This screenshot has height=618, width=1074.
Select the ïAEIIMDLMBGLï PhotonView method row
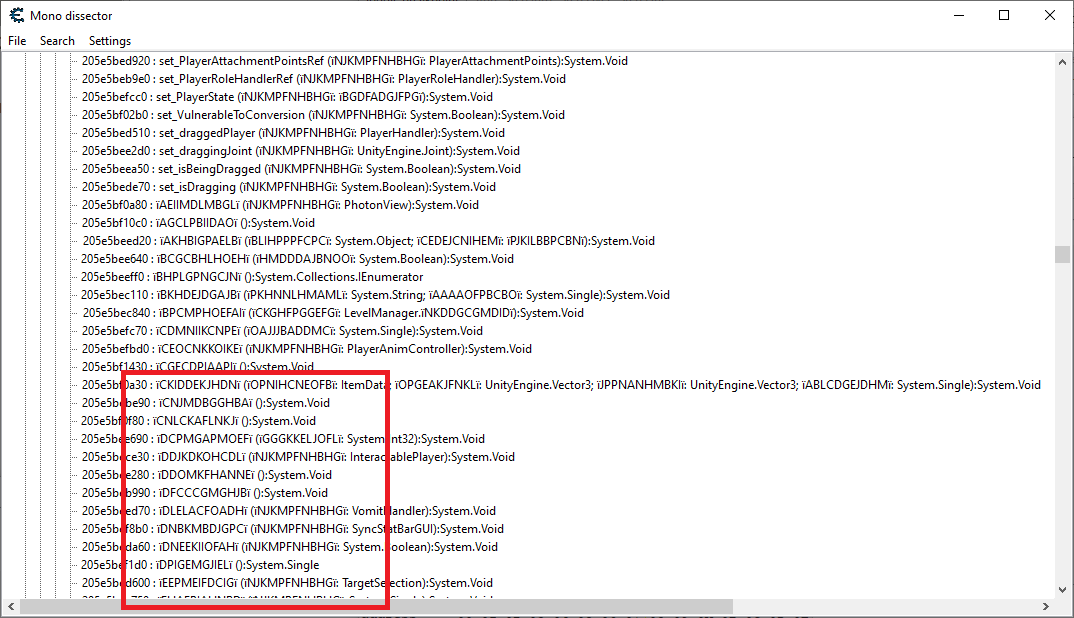click(x=280, y=205)
